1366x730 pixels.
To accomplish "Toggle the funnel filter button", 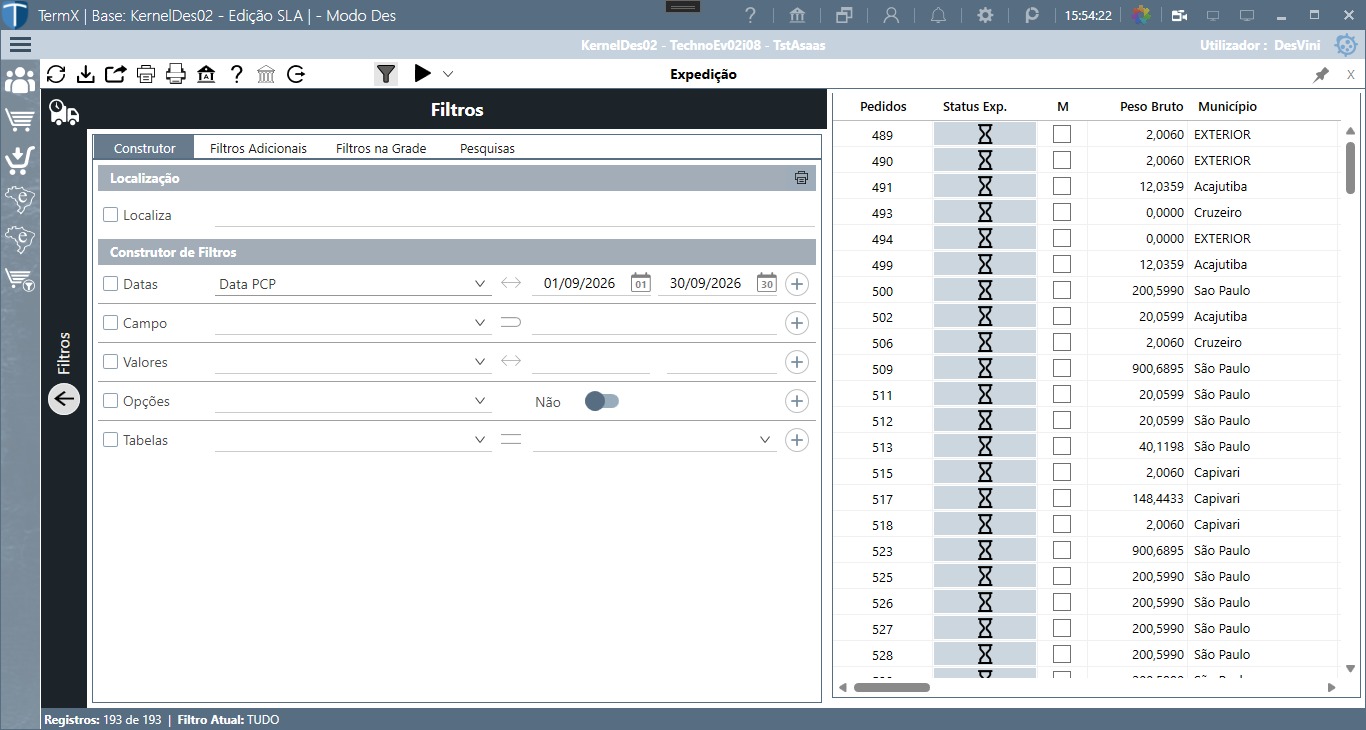I will point(386,74).
